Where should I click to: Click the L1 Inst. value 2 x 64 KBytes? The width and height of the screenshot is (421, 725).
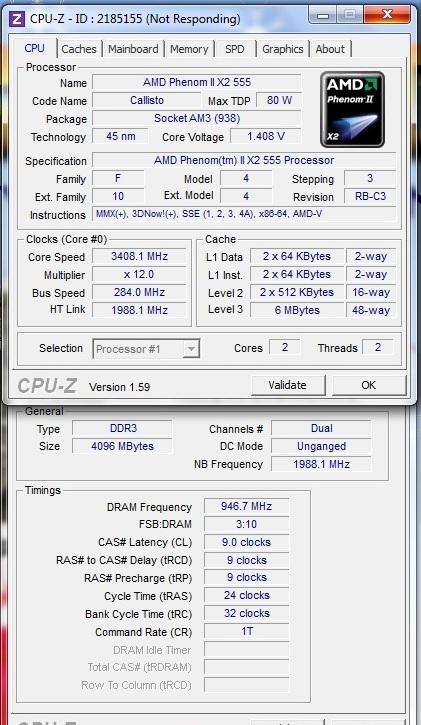click(297, 274)
